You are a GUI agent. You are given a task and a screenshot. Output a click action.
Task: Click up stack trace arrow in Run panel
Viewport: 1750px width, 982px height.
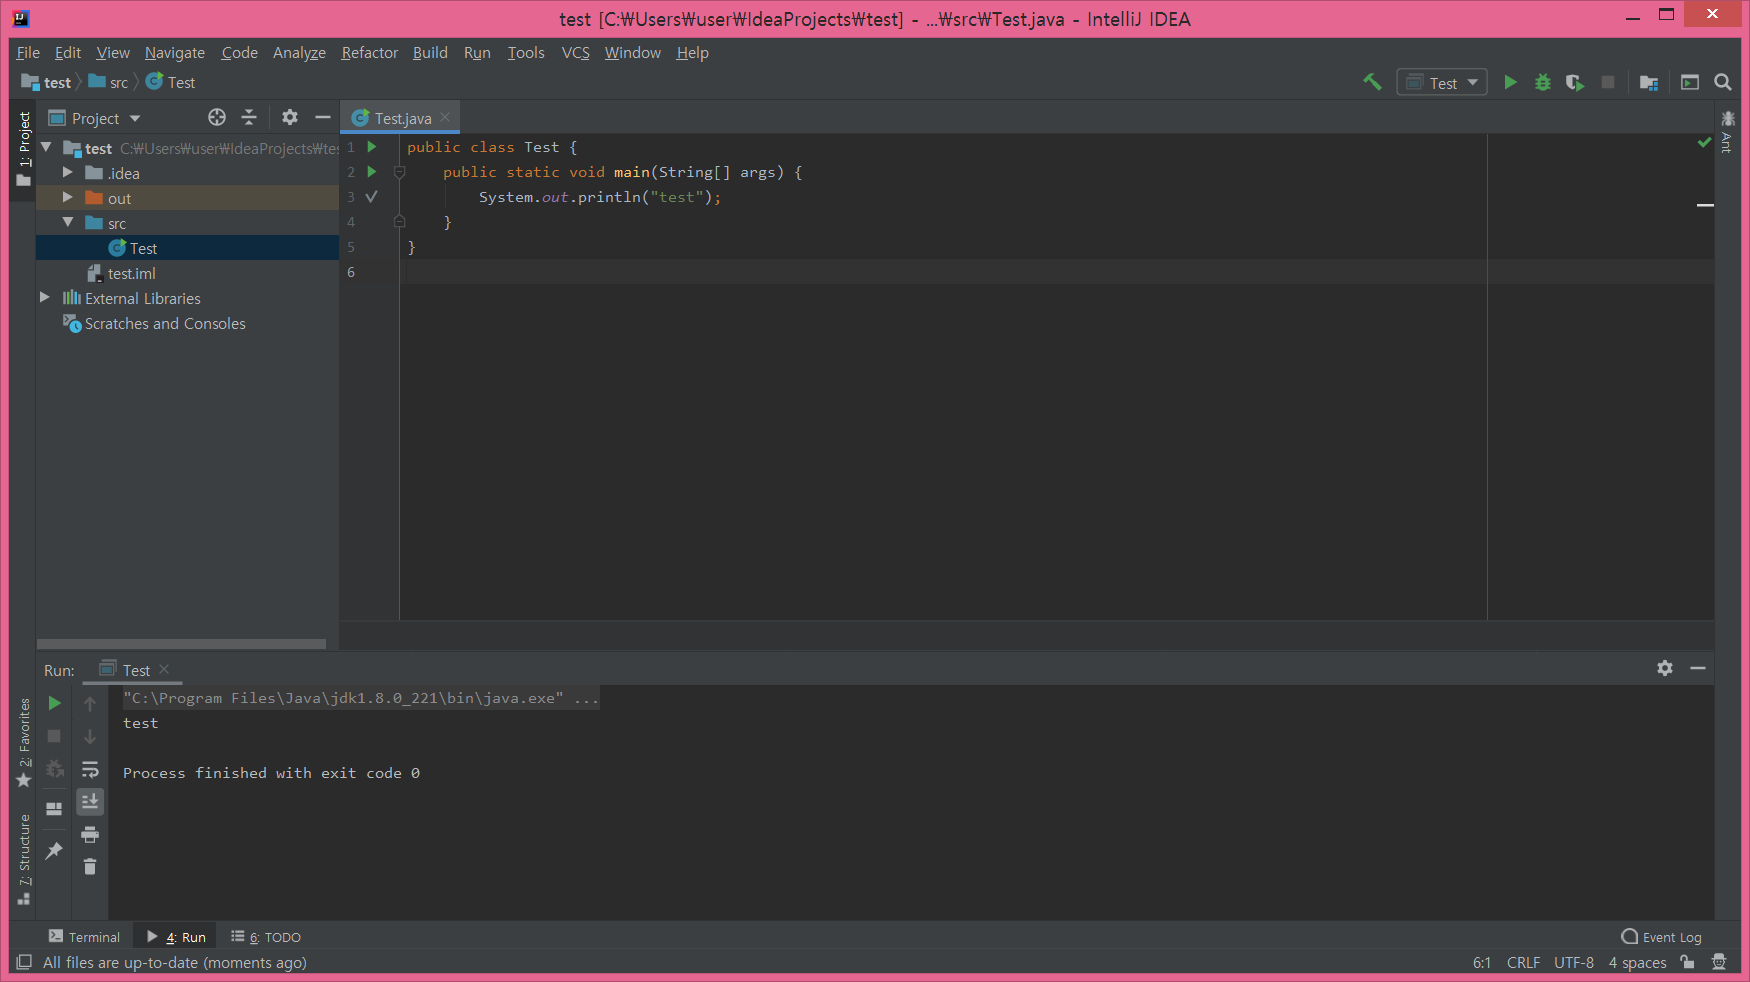[x=90, y=704]
